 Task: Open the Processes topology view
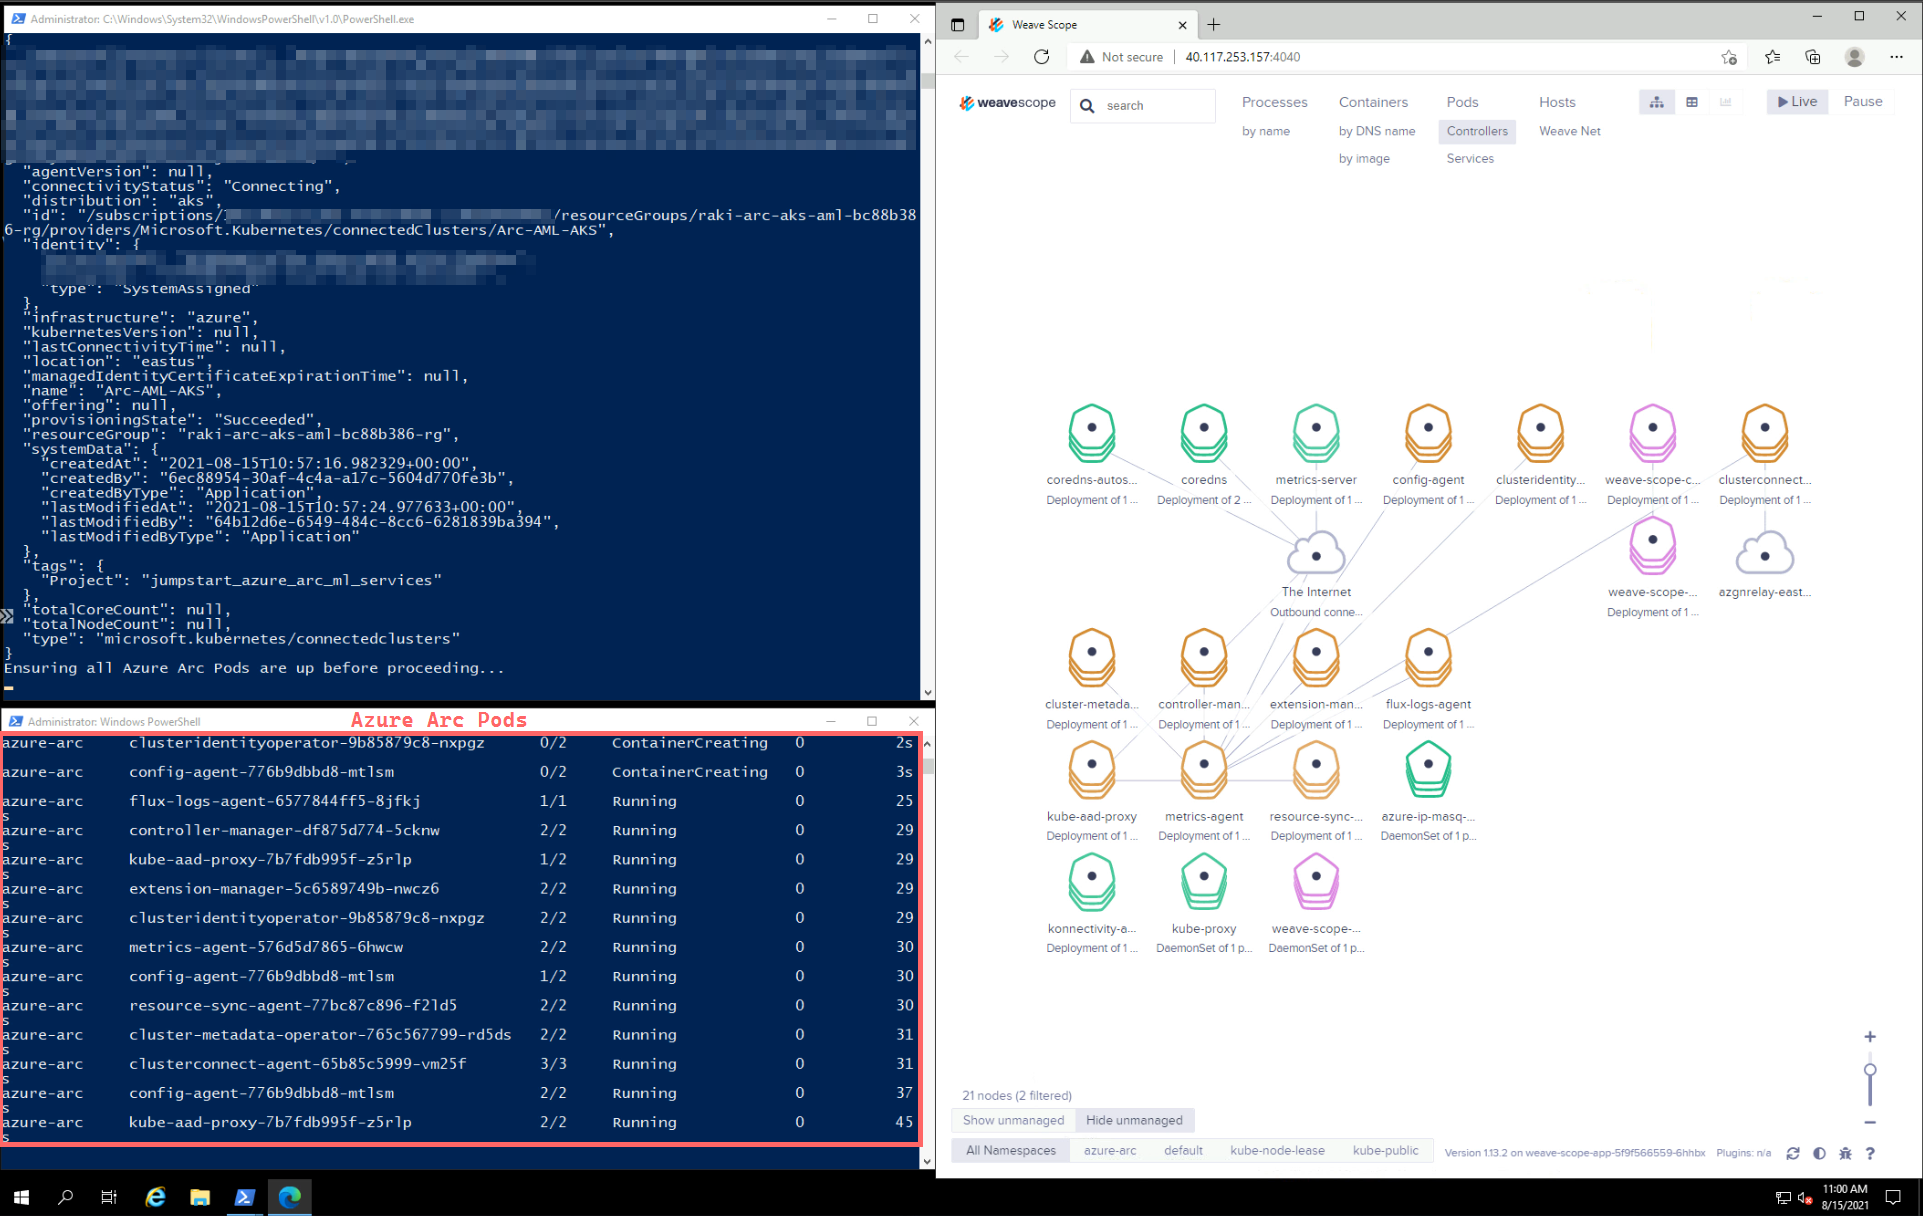(1274, 102)
